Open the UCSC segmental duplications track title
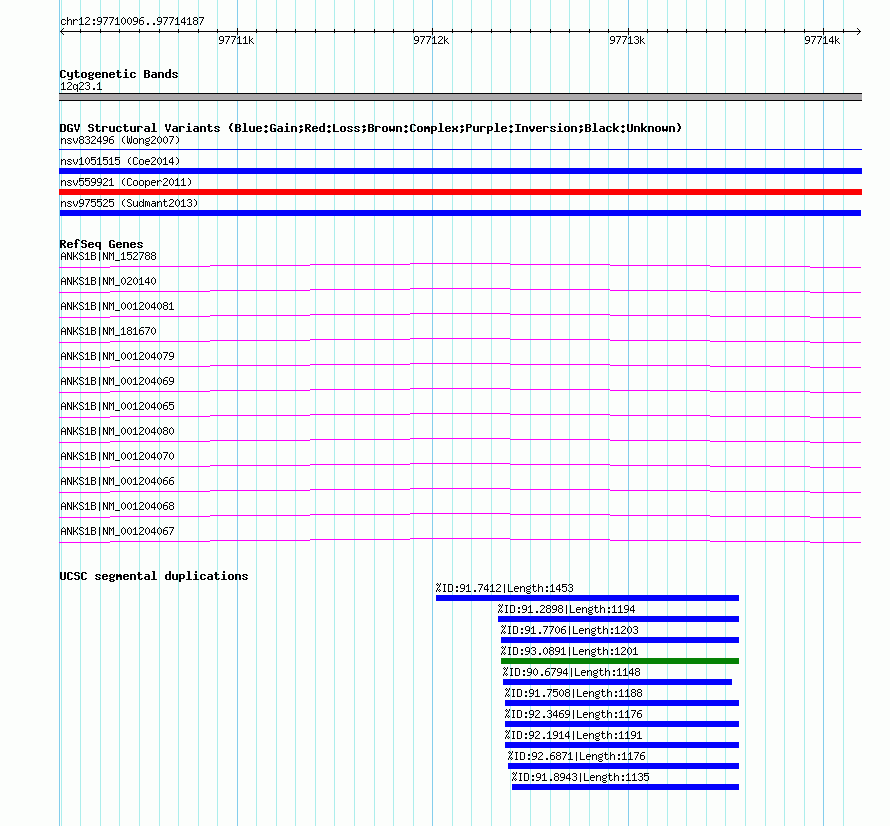The height and width of the screenshot is (826, 890). pyautogui.click(x=154, y=576)
